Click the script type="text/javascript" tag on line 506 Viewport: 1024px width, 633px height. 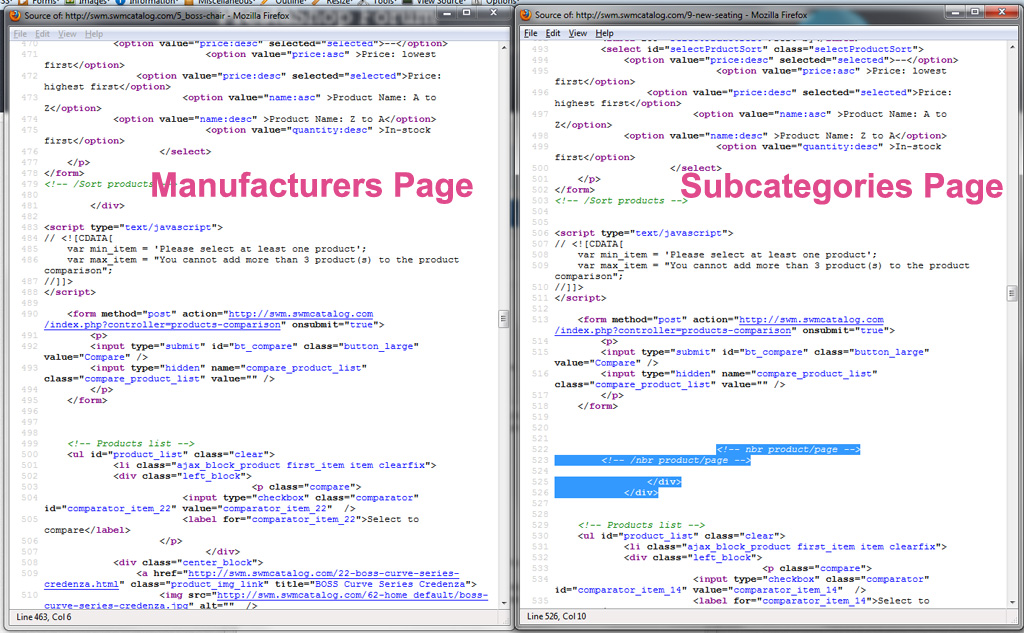[644, 233]
